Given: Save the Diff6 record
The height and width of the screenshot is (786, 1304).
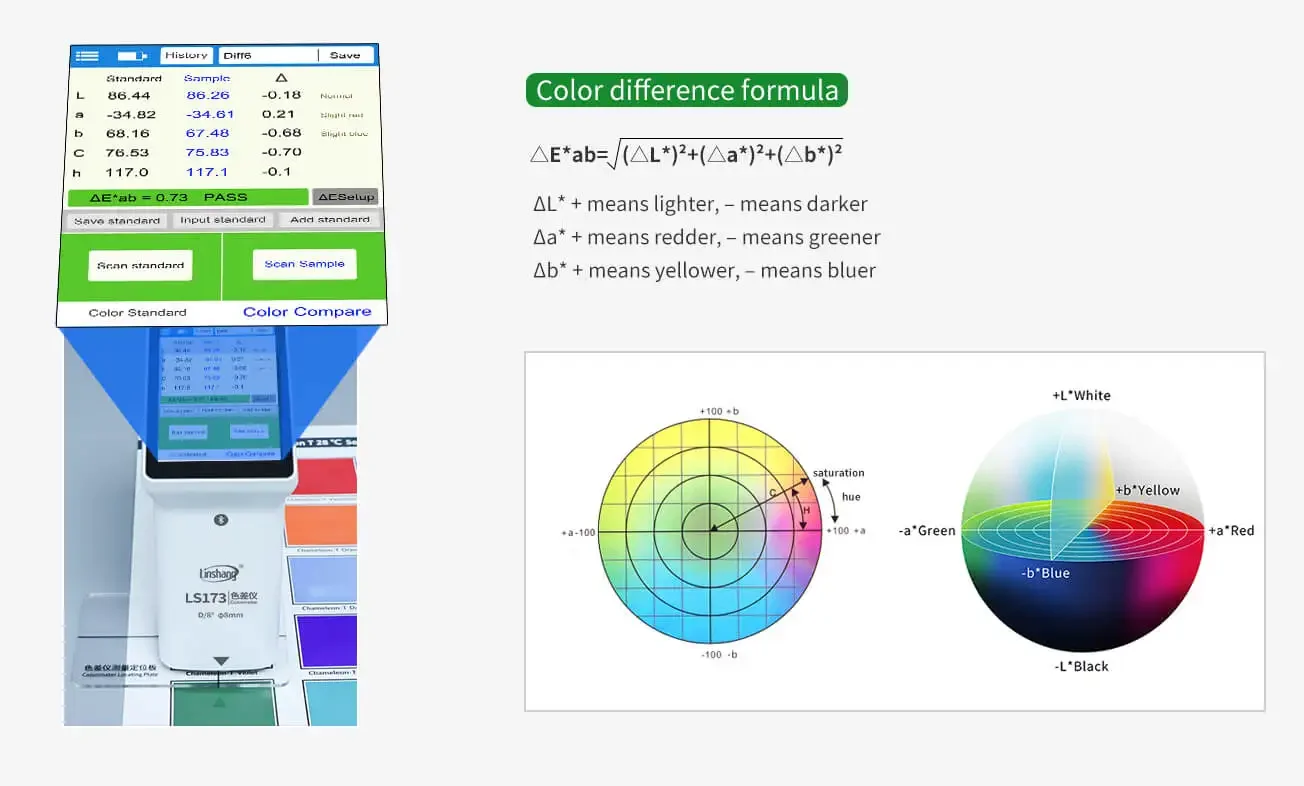Looking at the screenshot, I should coord(345,55).
